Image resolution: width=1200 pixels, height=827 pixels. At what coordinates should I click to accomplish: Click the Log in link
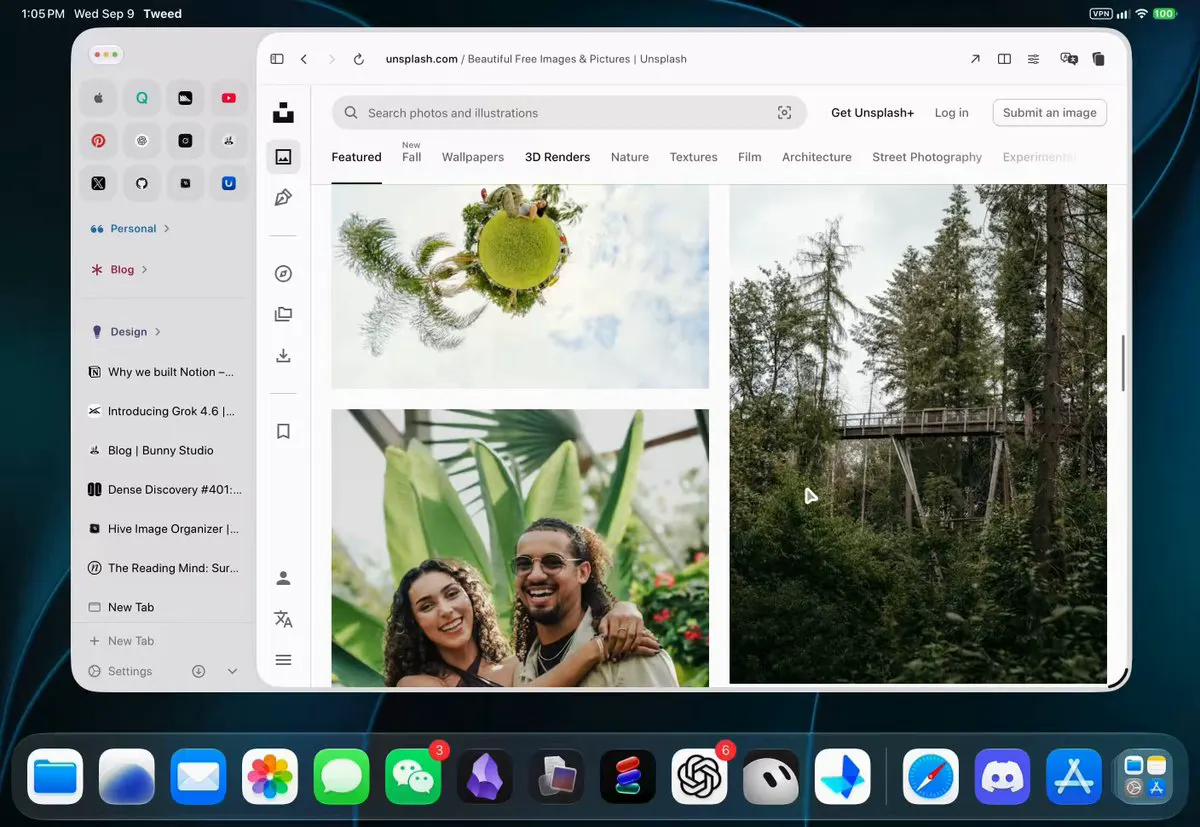click(951, 113)
